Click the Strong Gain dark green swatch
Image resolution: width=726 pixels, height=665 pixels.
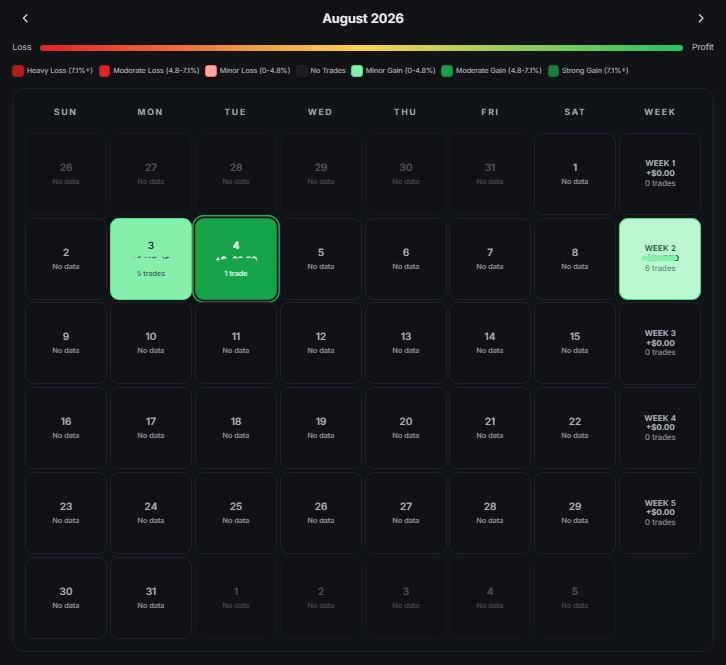tap(553, 71)
